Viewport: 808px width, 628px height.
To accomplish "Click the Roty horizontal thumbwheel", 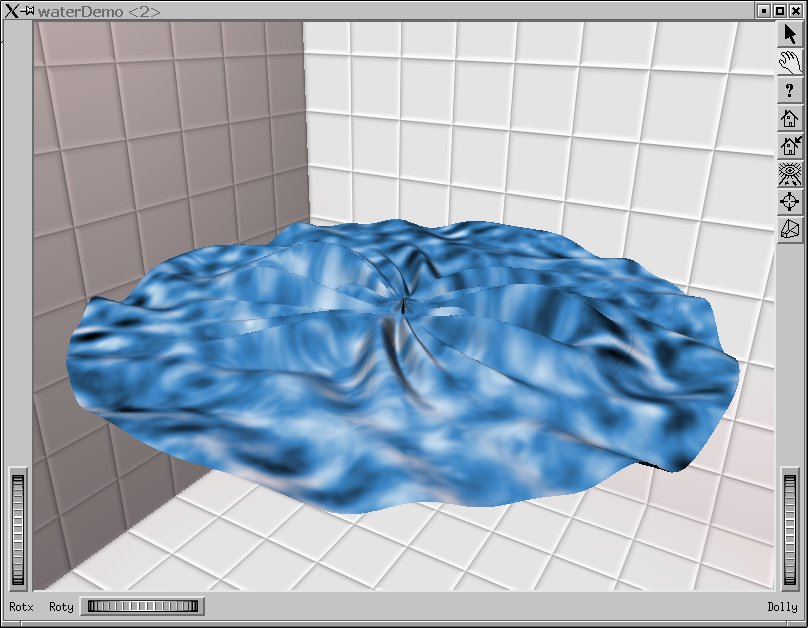I will click(143, 606).
